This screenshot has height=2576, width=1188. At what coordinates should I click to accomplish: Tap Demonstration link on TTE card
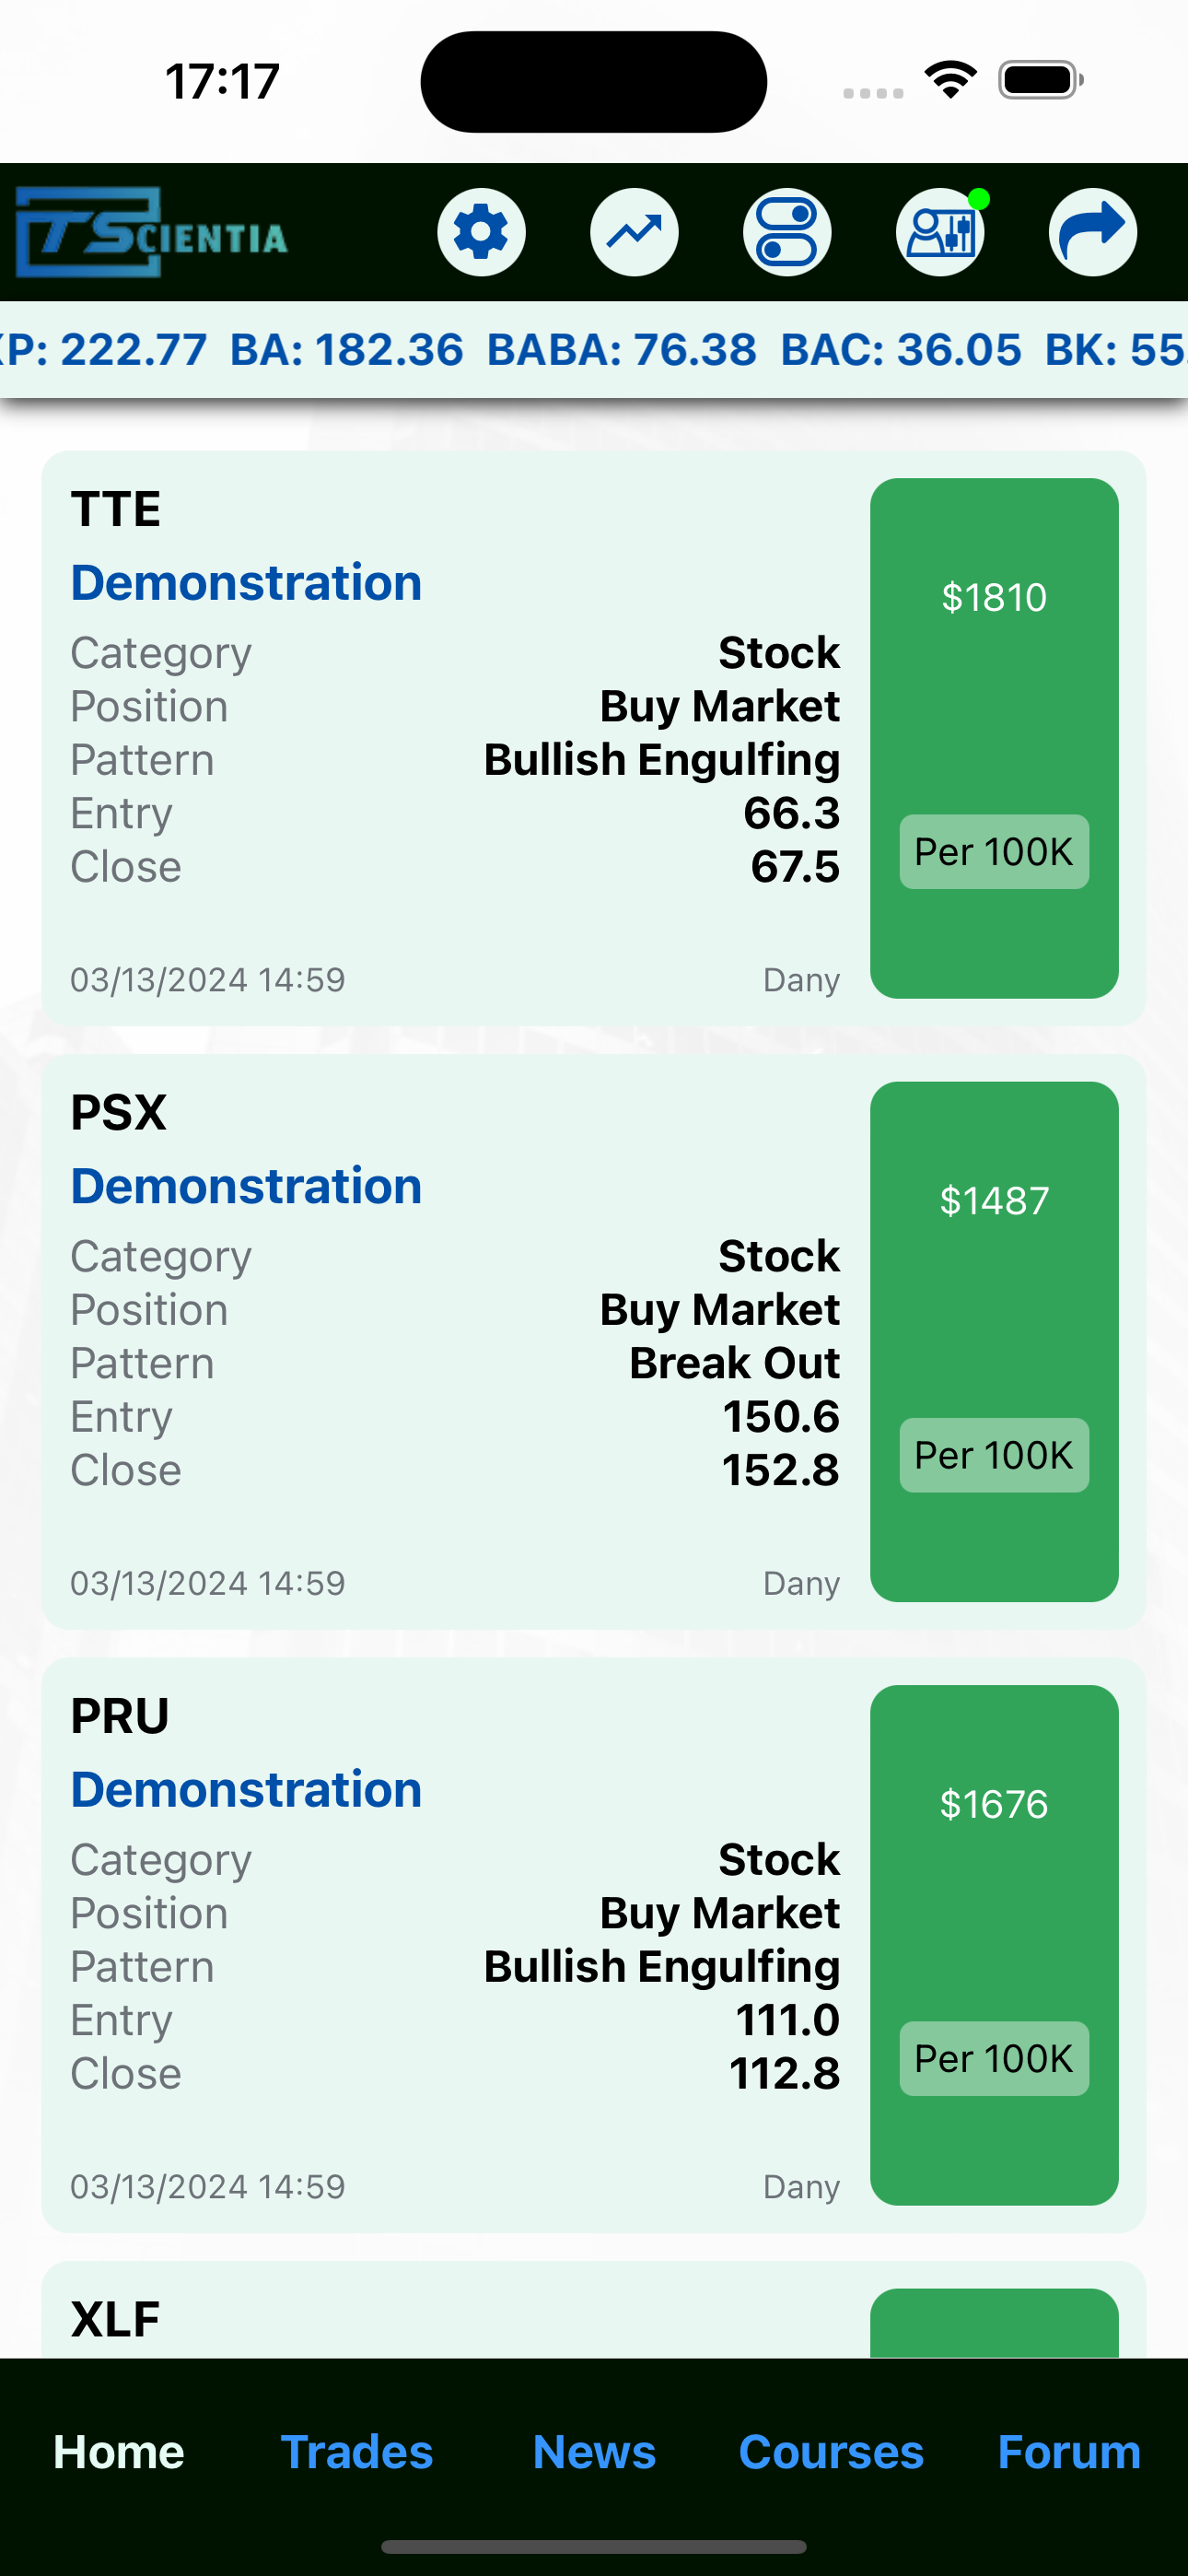(x=246, y=583)
